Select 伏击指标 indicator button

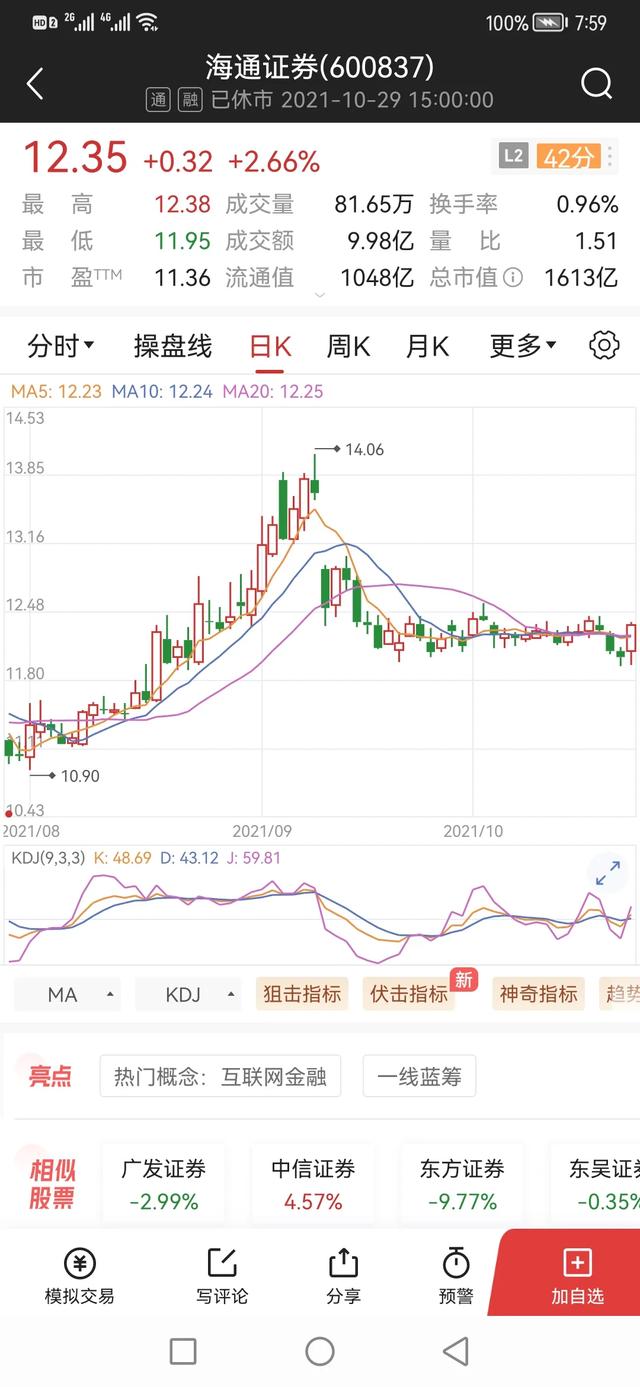point(408,994)
